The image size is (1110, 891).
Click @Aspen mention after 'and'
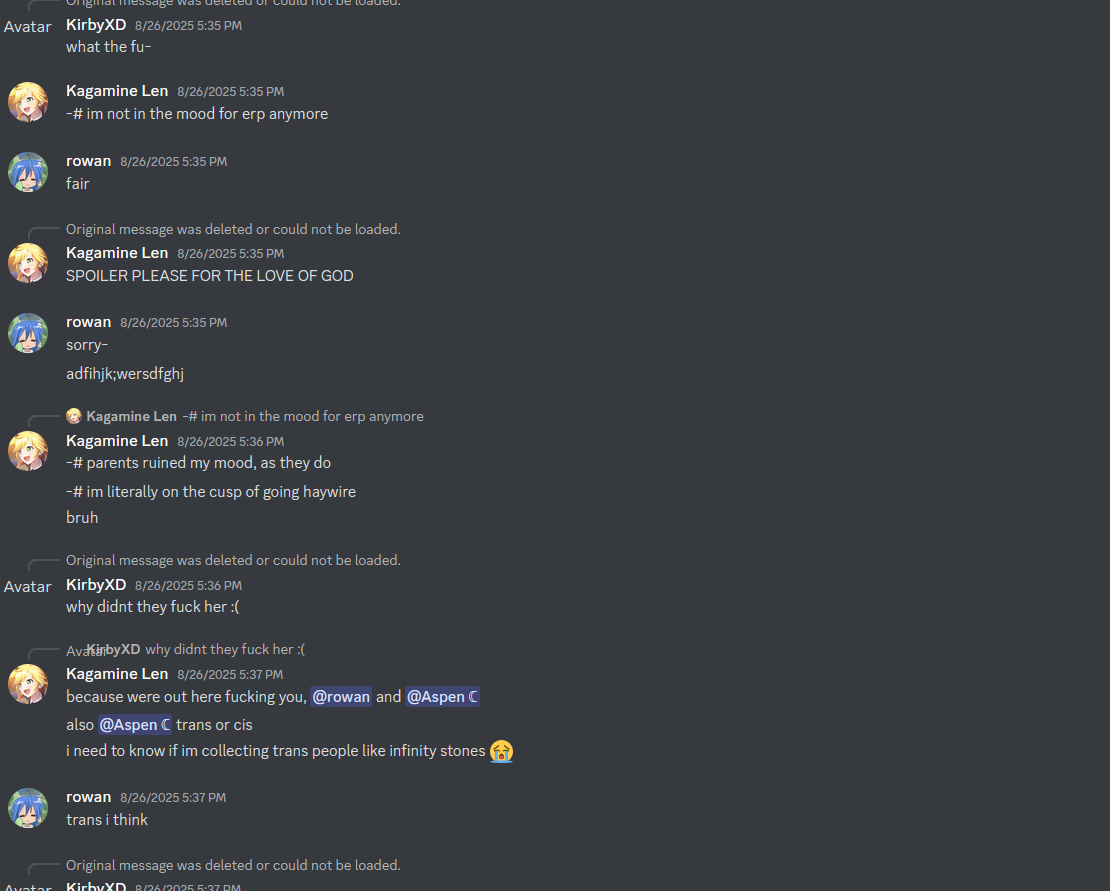(442, 697)
